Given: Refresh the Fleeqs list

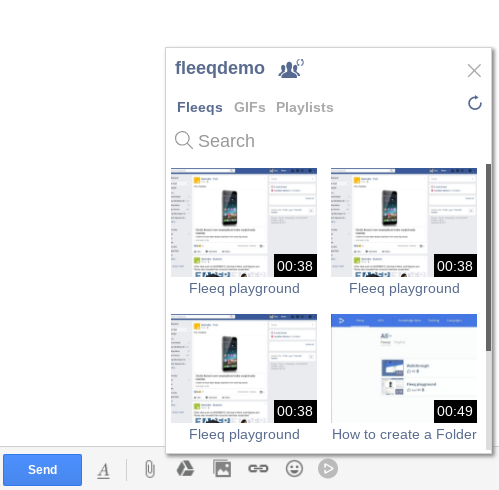Looking at the screenshot, I should [475, 103].
